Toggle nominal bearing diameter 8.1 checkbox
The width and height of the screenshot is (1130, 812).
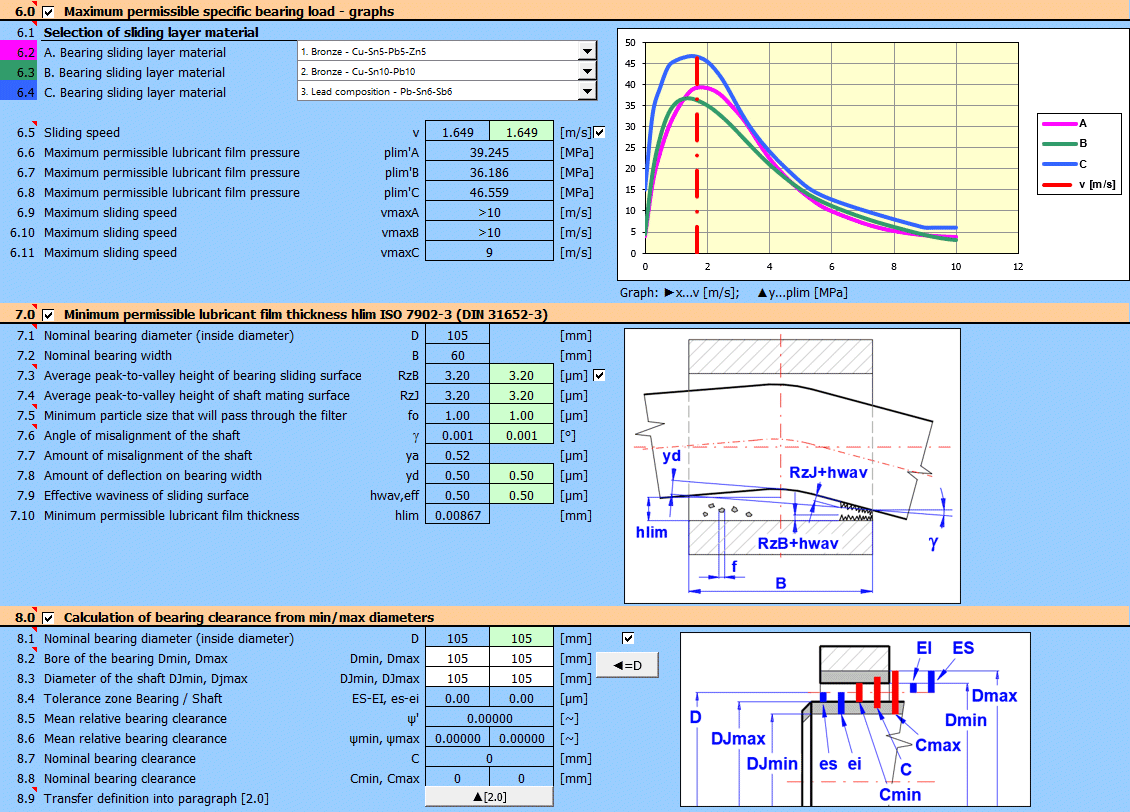click(627, 638)
